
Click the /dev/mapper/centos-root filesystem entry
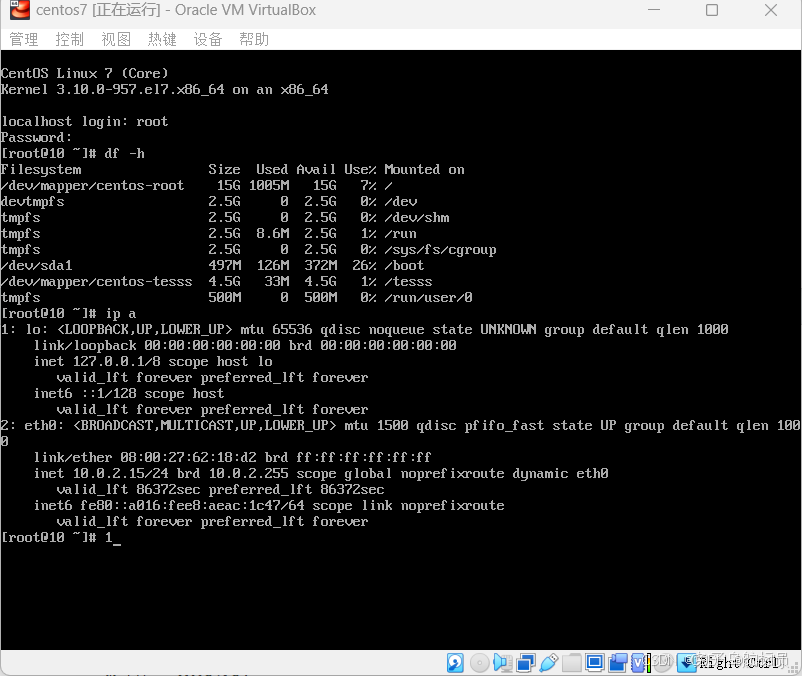coord(93,186)
